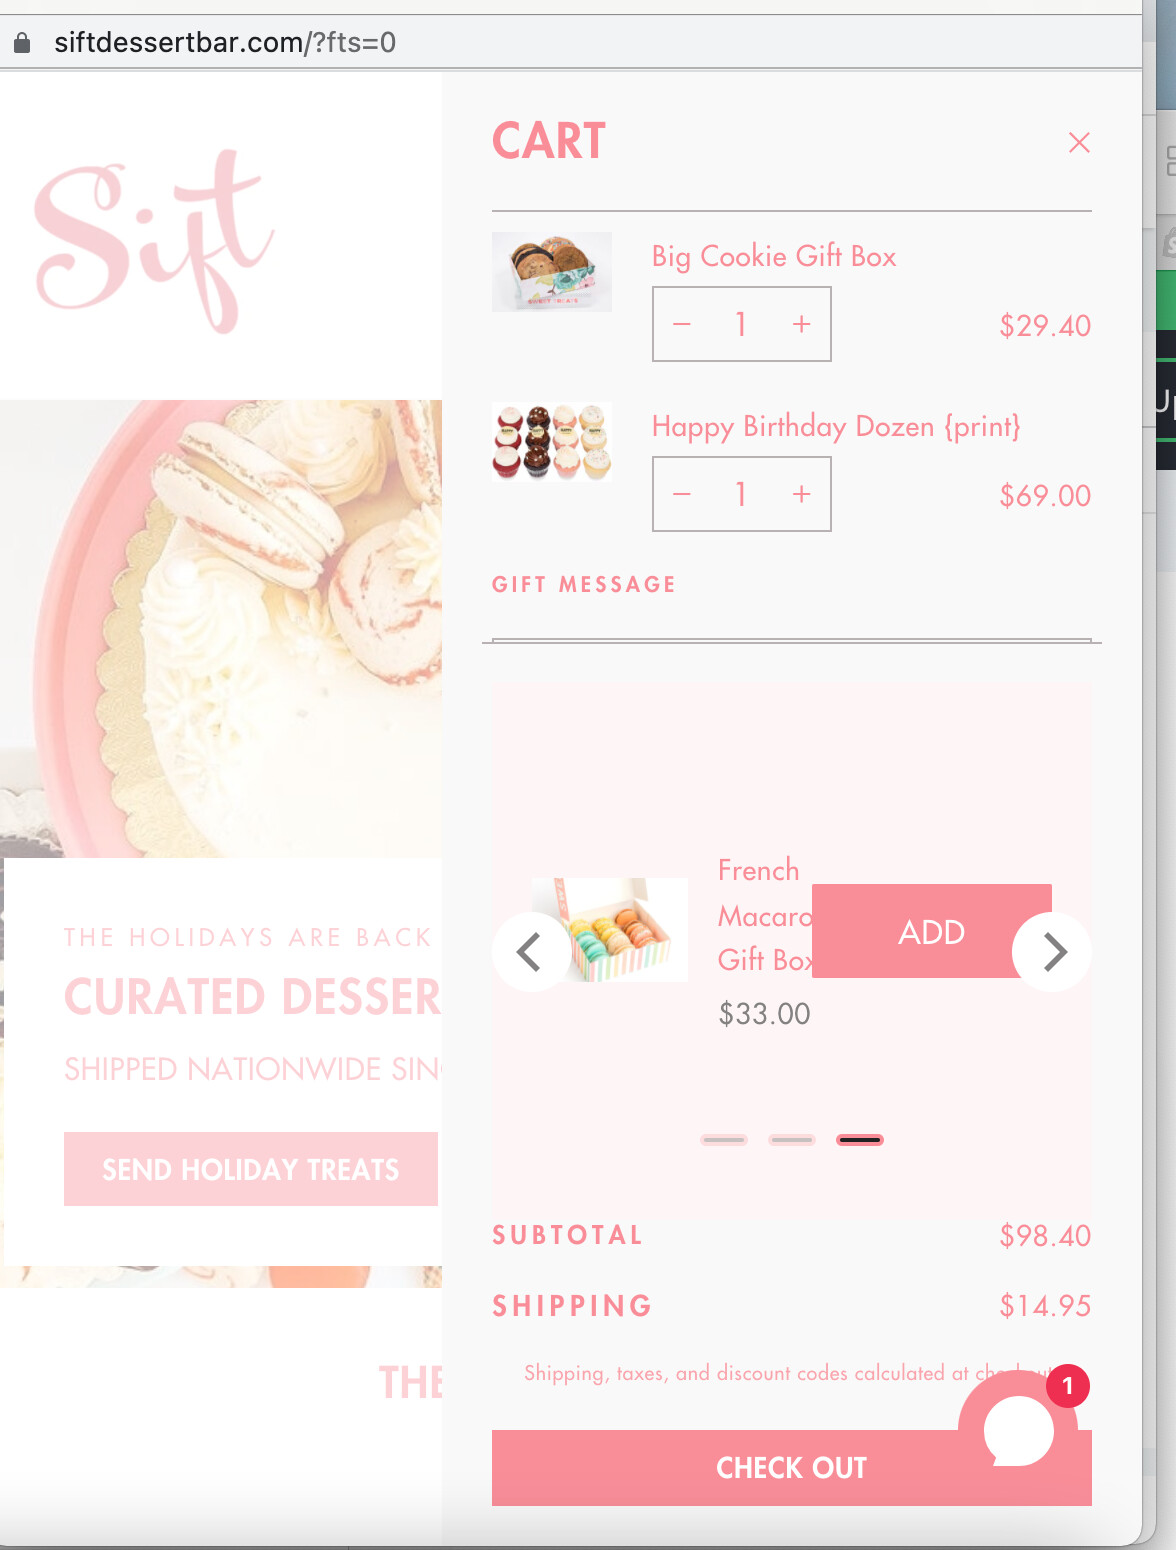Show previous recommended product with left arrow
The height and width of the screenshot is (1550, 1176).
pos(531,952)
